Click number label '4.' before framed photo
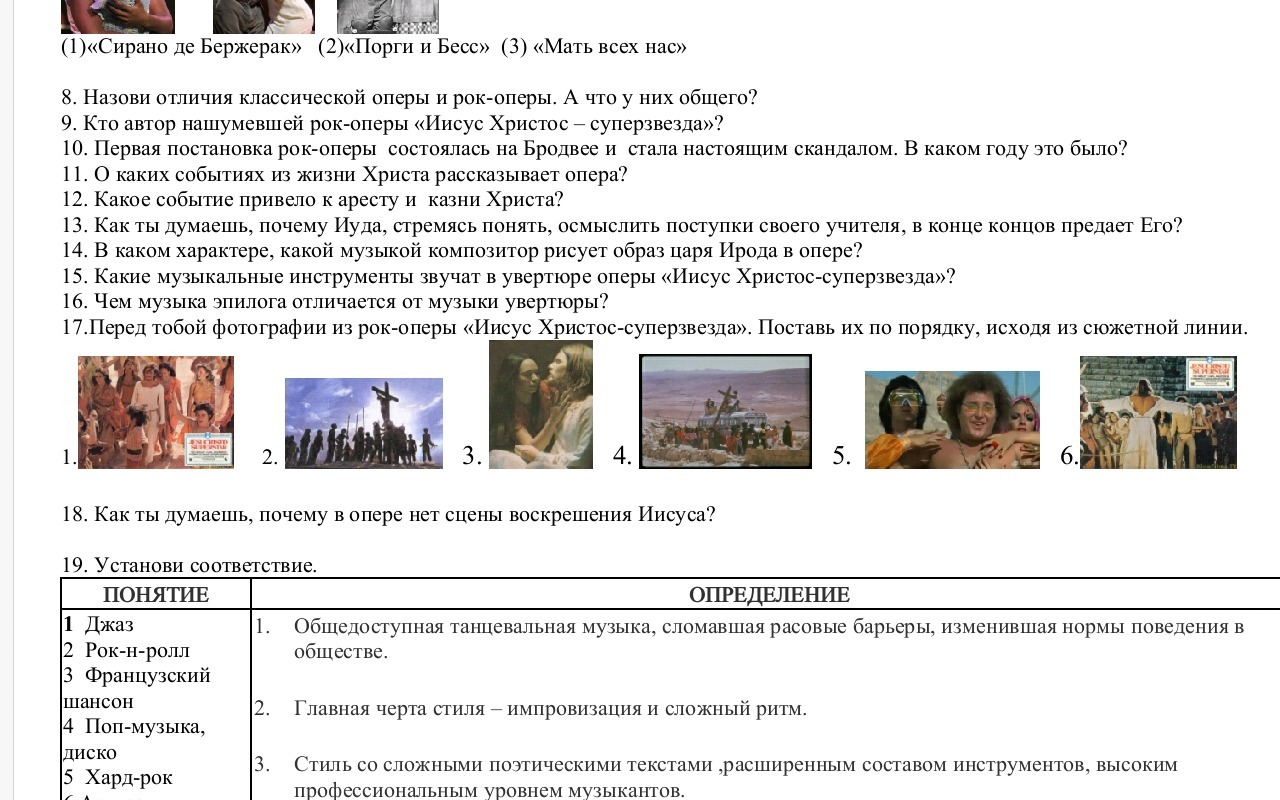 [622, 456]
